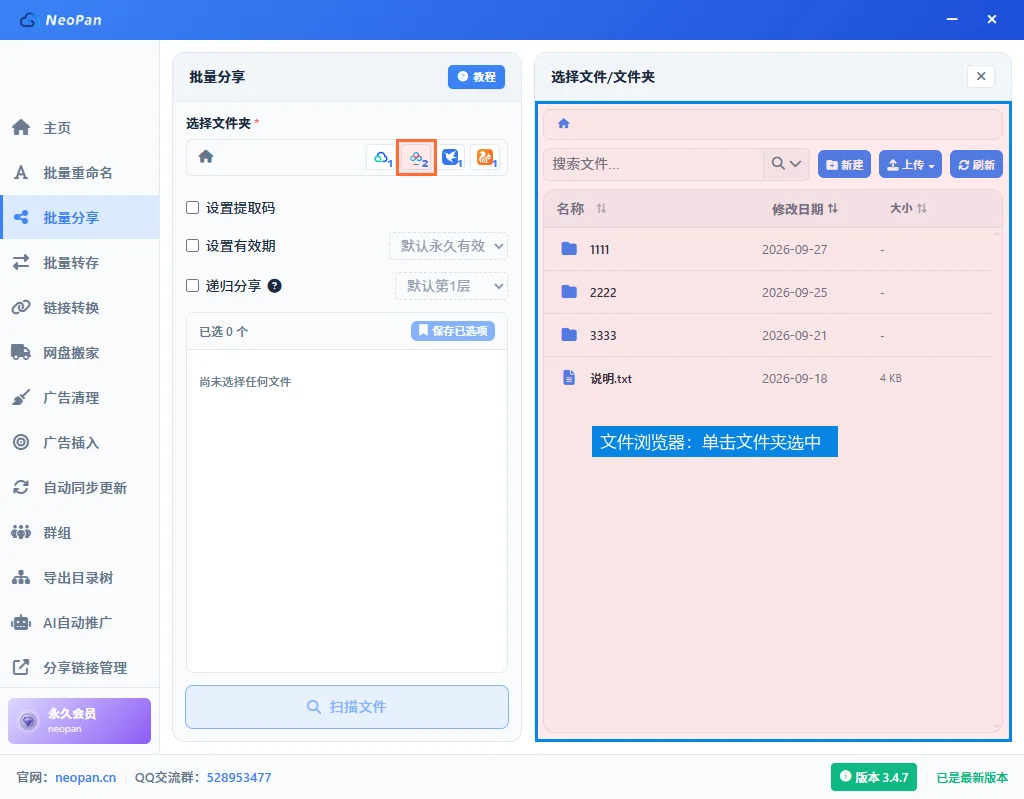Click the home breadcrumb in file browser
This screenshot has width=1024, height=799.
point(564,123)
